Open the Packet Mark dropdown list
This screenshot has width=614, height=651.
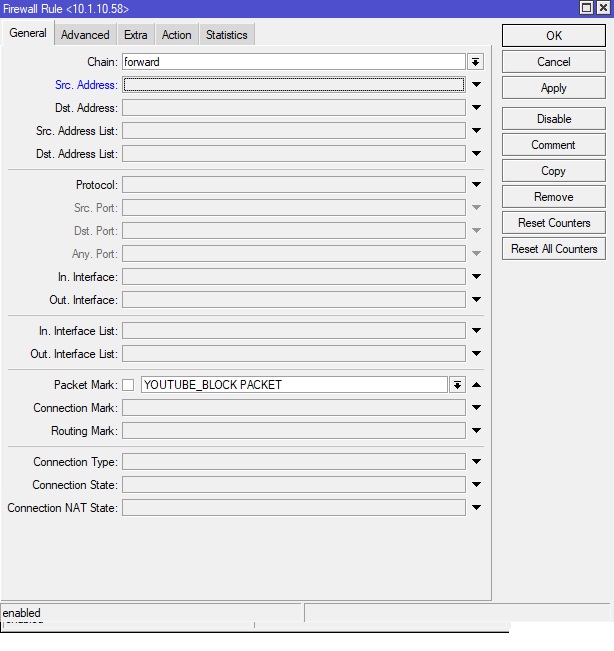point(457,385)
